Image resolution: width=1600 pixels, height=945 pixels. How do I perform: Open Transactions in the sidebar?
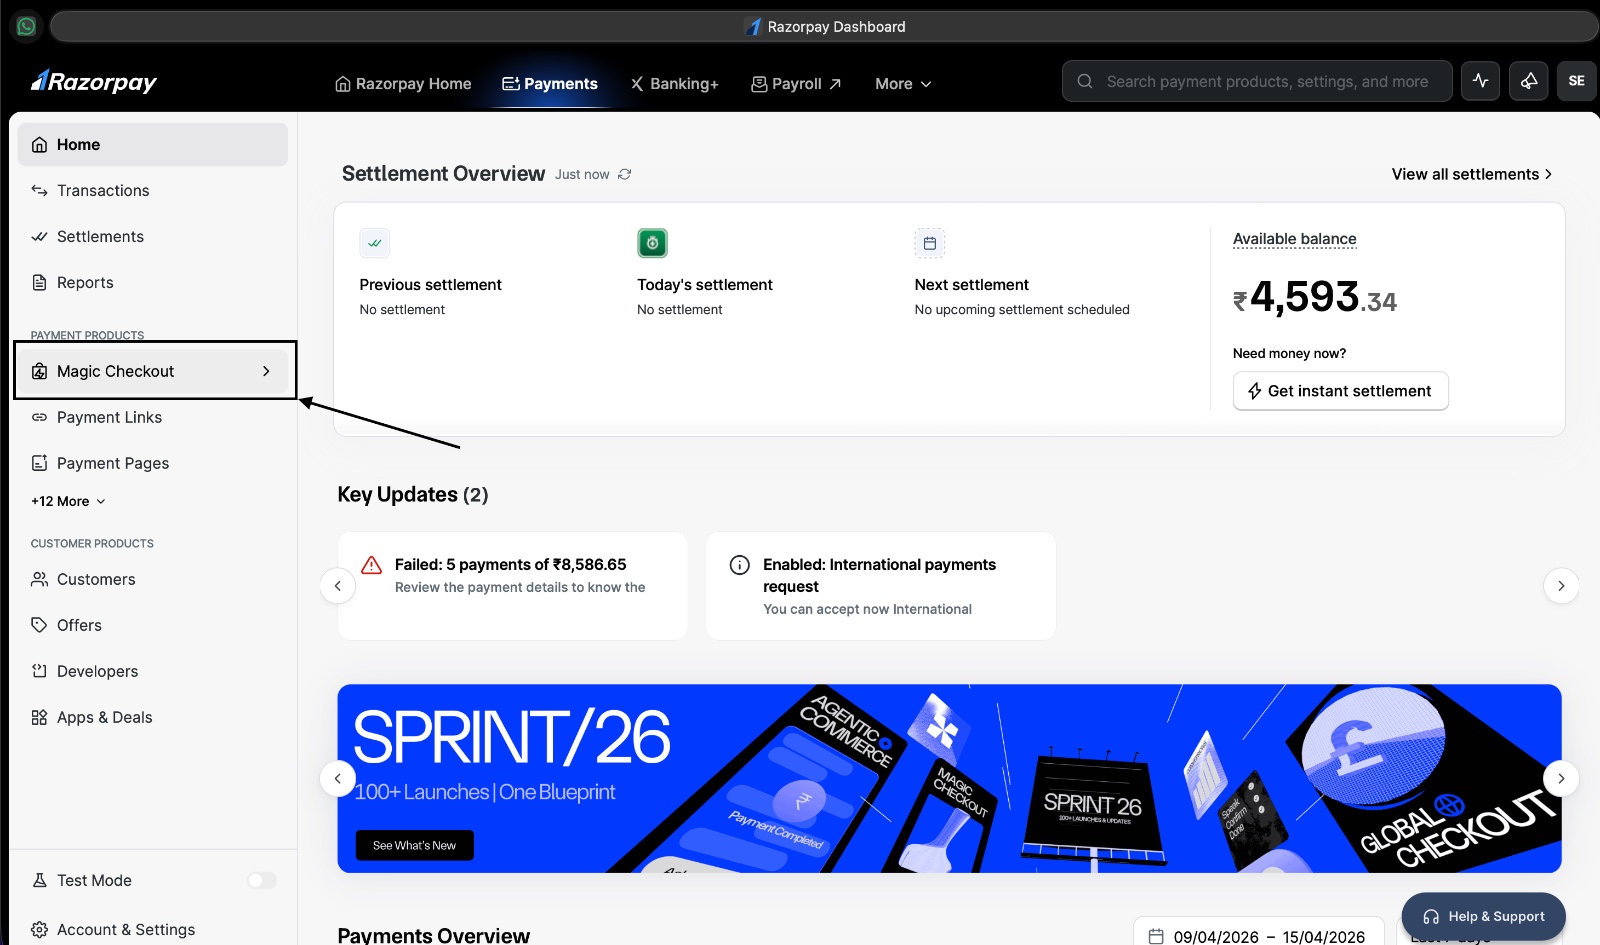(103, 190)
